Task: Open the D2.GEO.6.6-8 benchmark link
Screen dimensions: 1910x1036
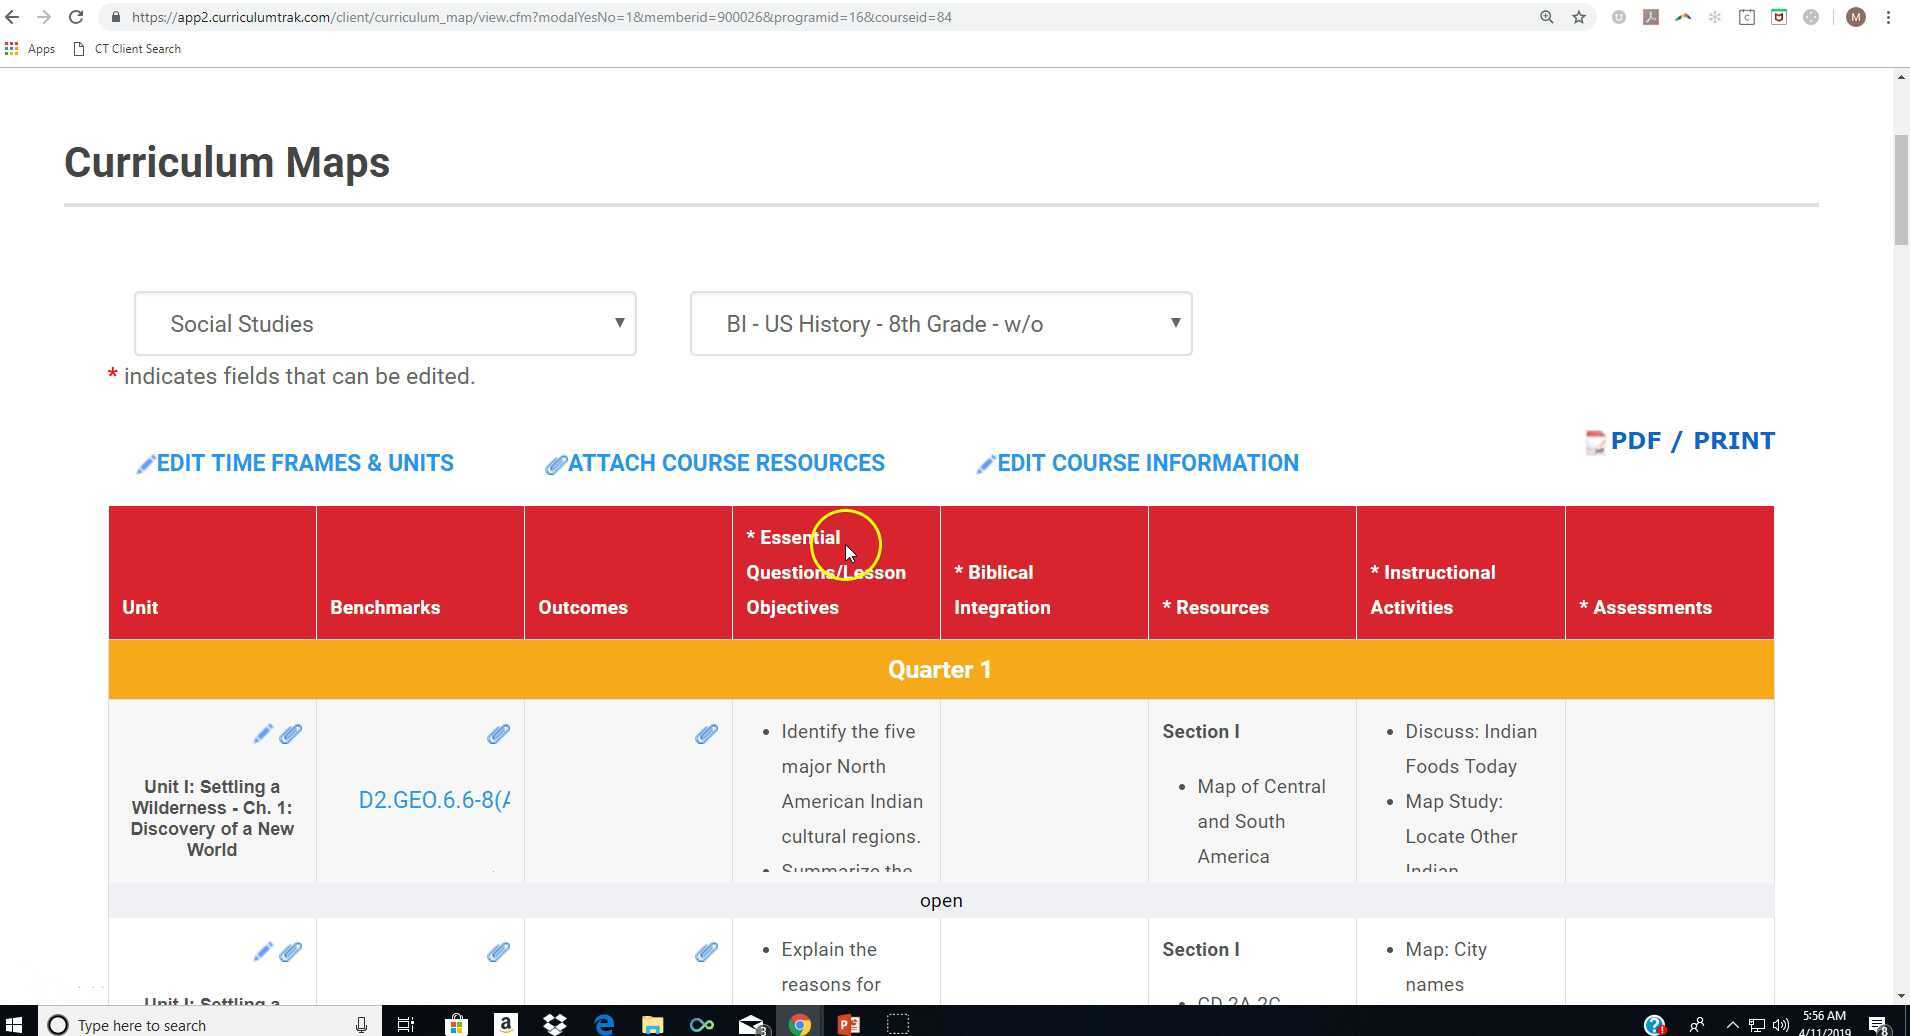Action: click(434, 800)
